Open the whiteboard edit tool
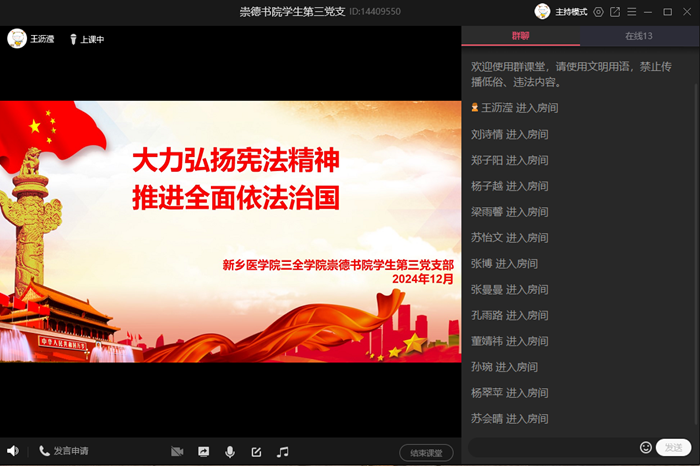700x466 pixels. (x=256, y=452)
